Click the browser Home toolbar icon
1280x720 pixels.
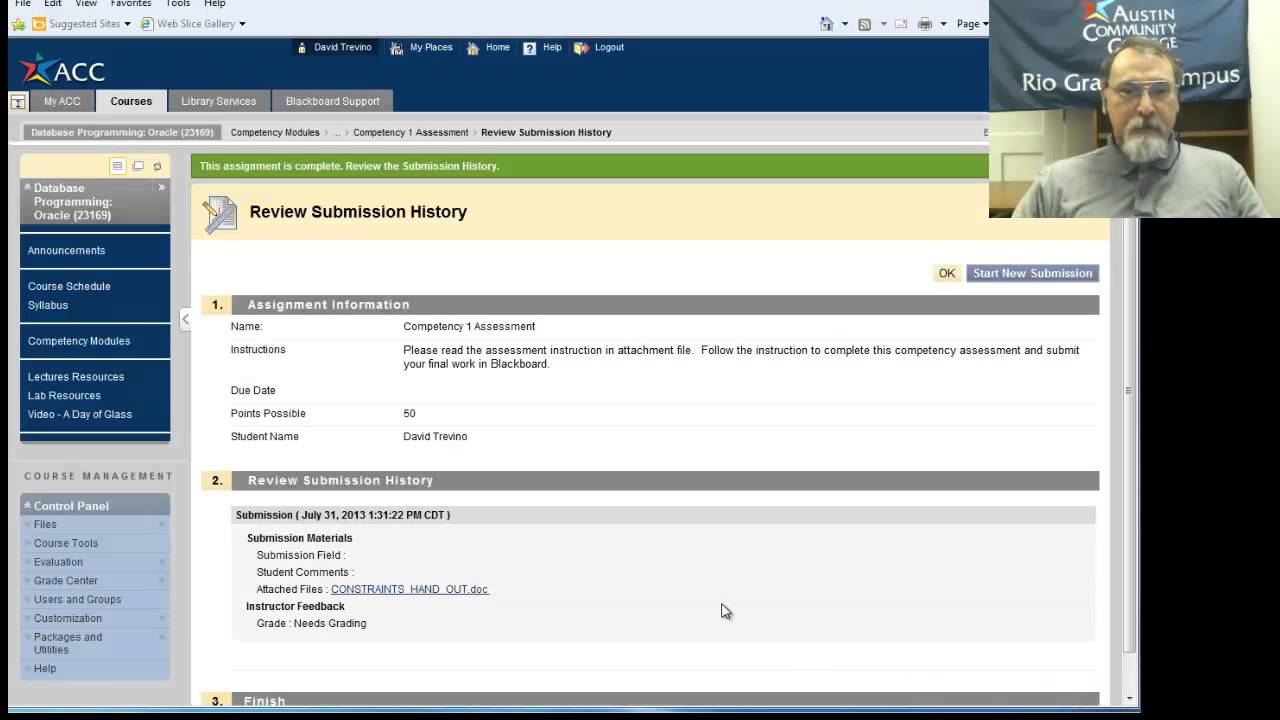[x=826, y=24]
